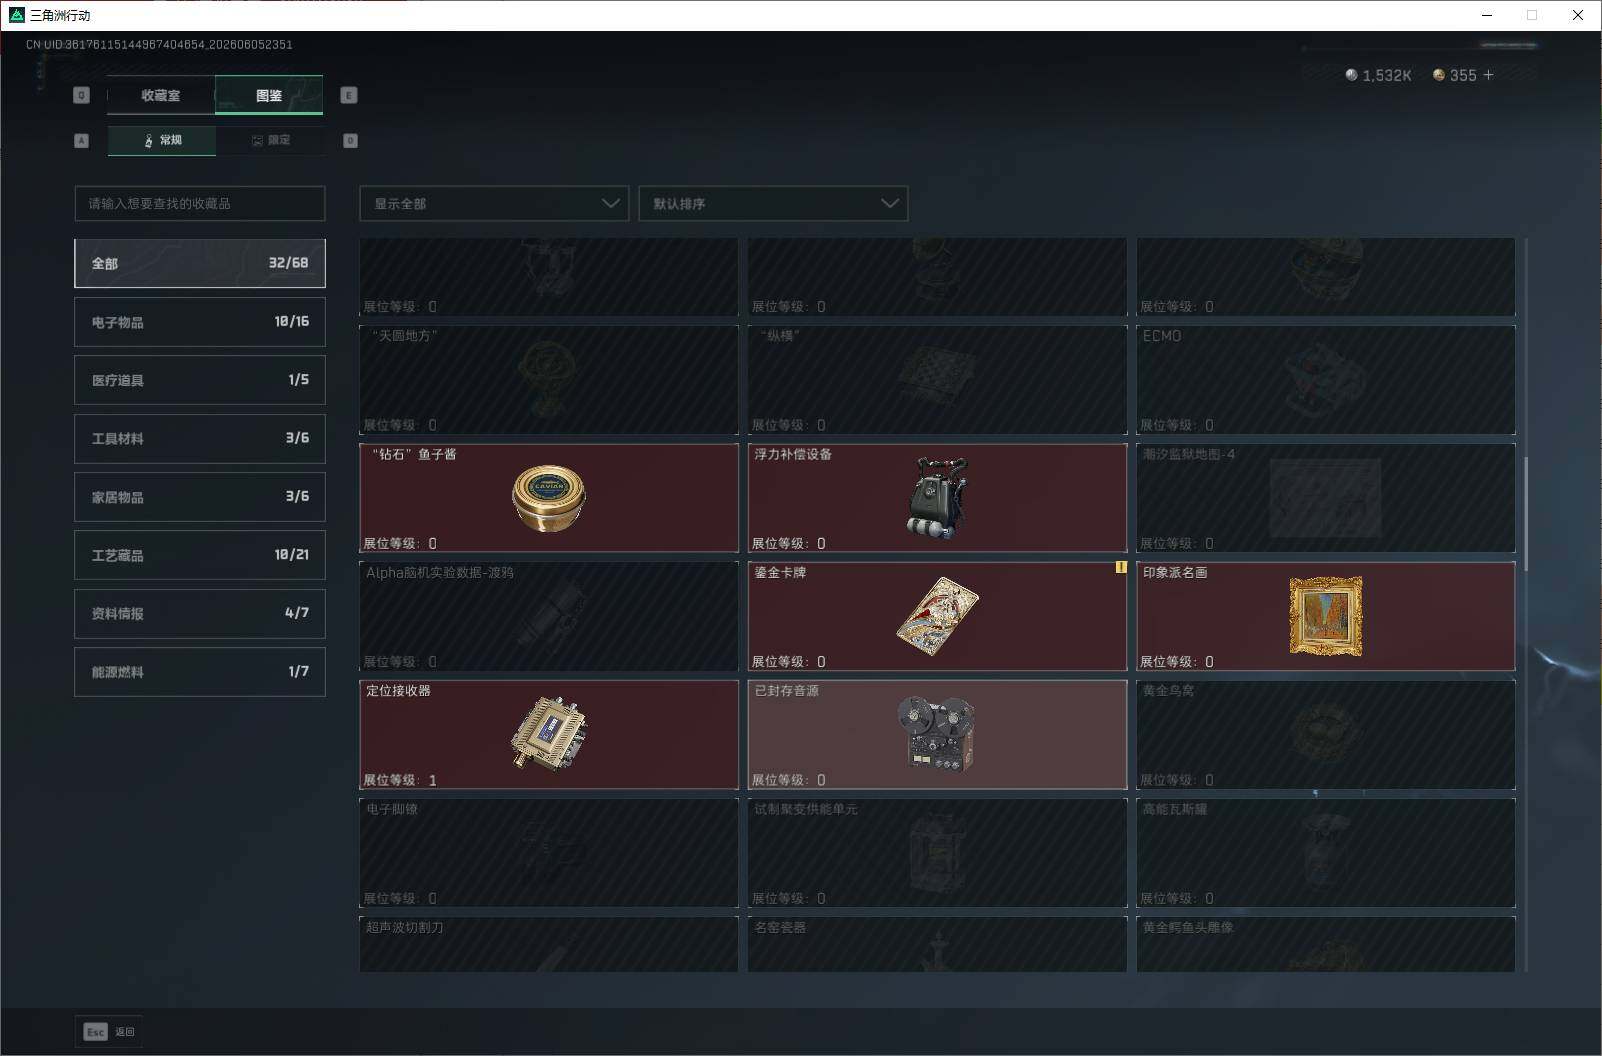1602x1056 pixels.
Task: Select the 图鉴 tab
Action: pyautogui.click(x=269, y=95)
